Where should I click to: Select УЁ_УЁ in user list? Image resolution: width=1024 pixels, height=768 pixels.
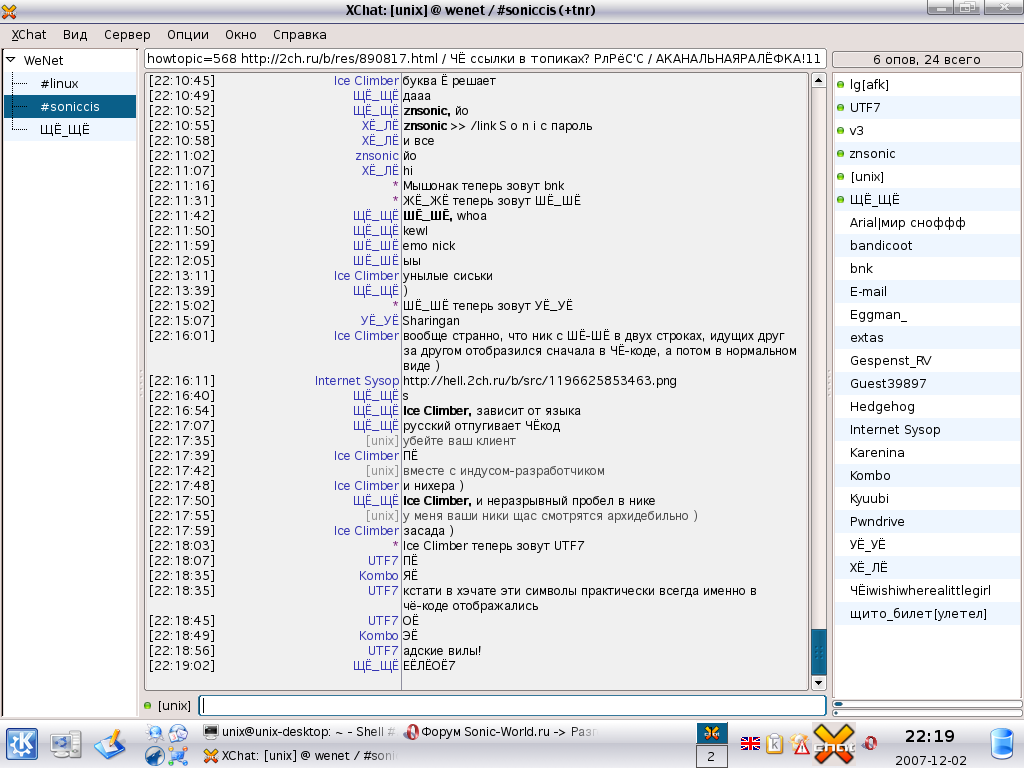tap(927, 545)
